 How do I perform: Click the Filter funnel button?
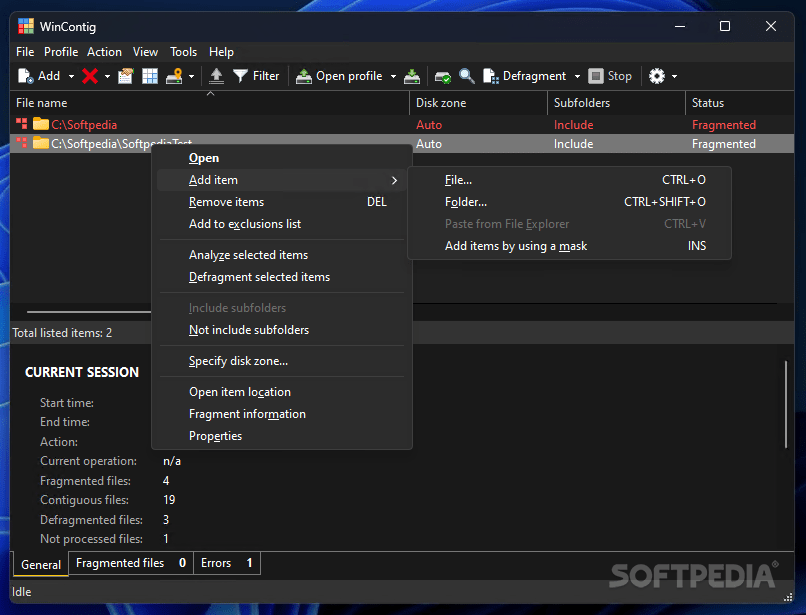(255, 76)
